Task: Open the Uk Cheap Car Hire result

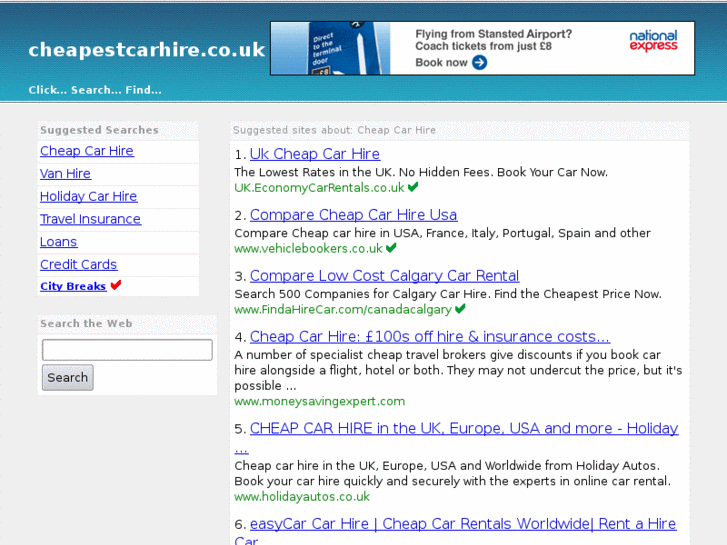Action: [x=315, y=154]
